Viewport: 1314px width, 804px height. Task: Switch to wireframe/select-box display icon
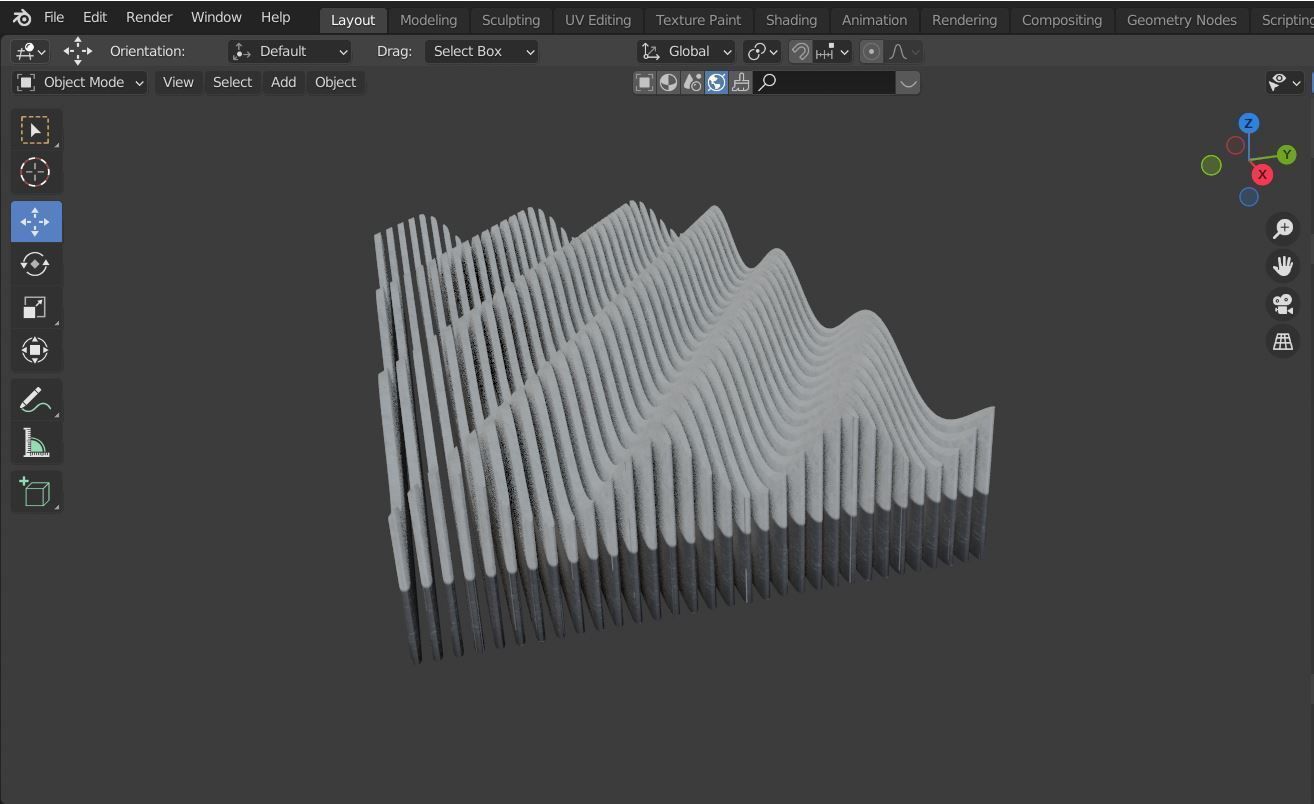[x=645, y=82]
